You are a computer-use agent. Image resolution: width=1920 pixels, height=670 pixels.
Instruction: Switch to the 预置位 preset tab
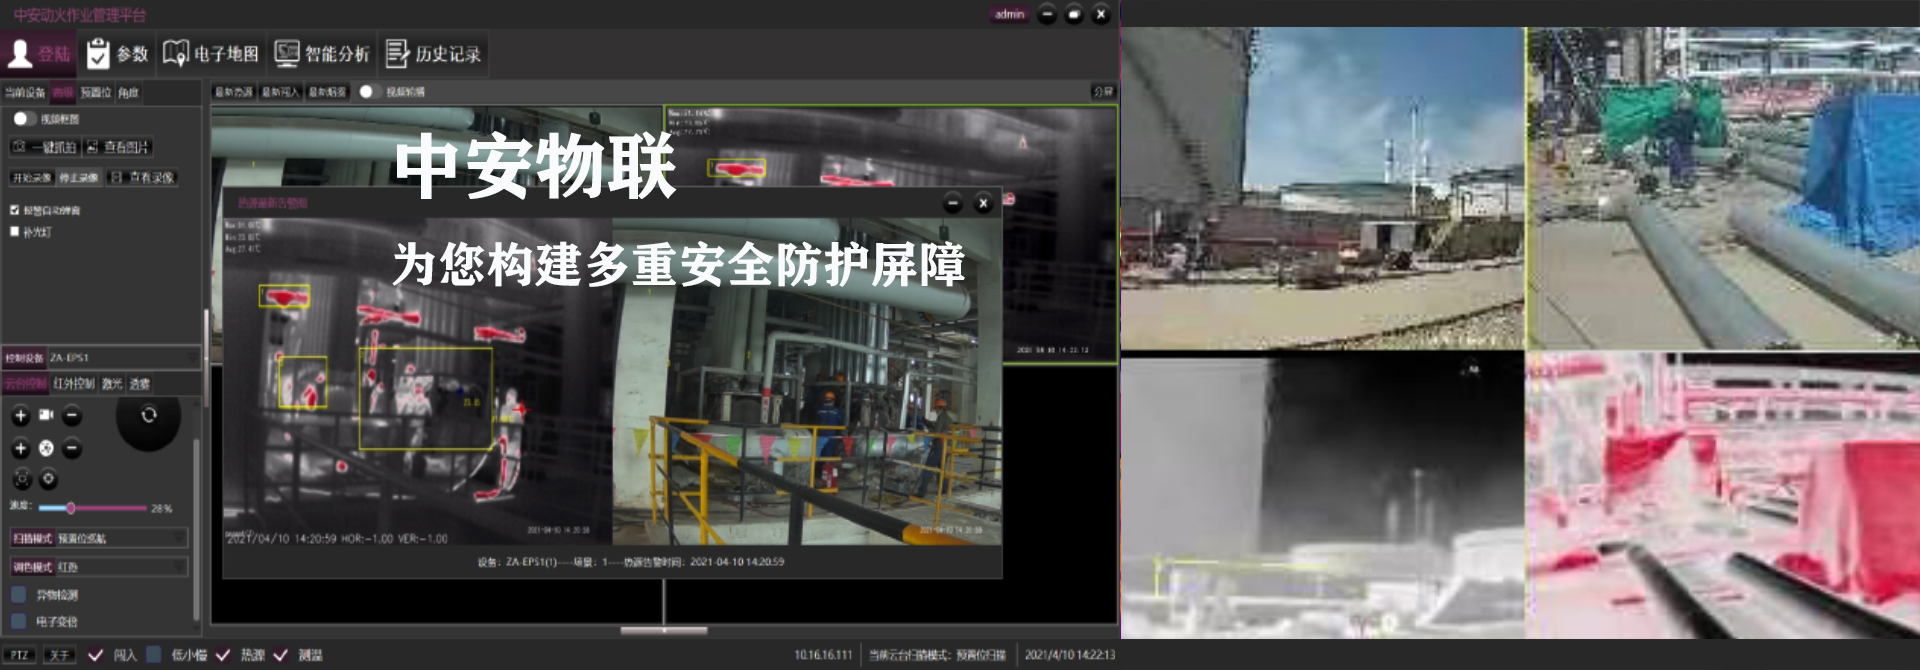(x=96, y=92)
